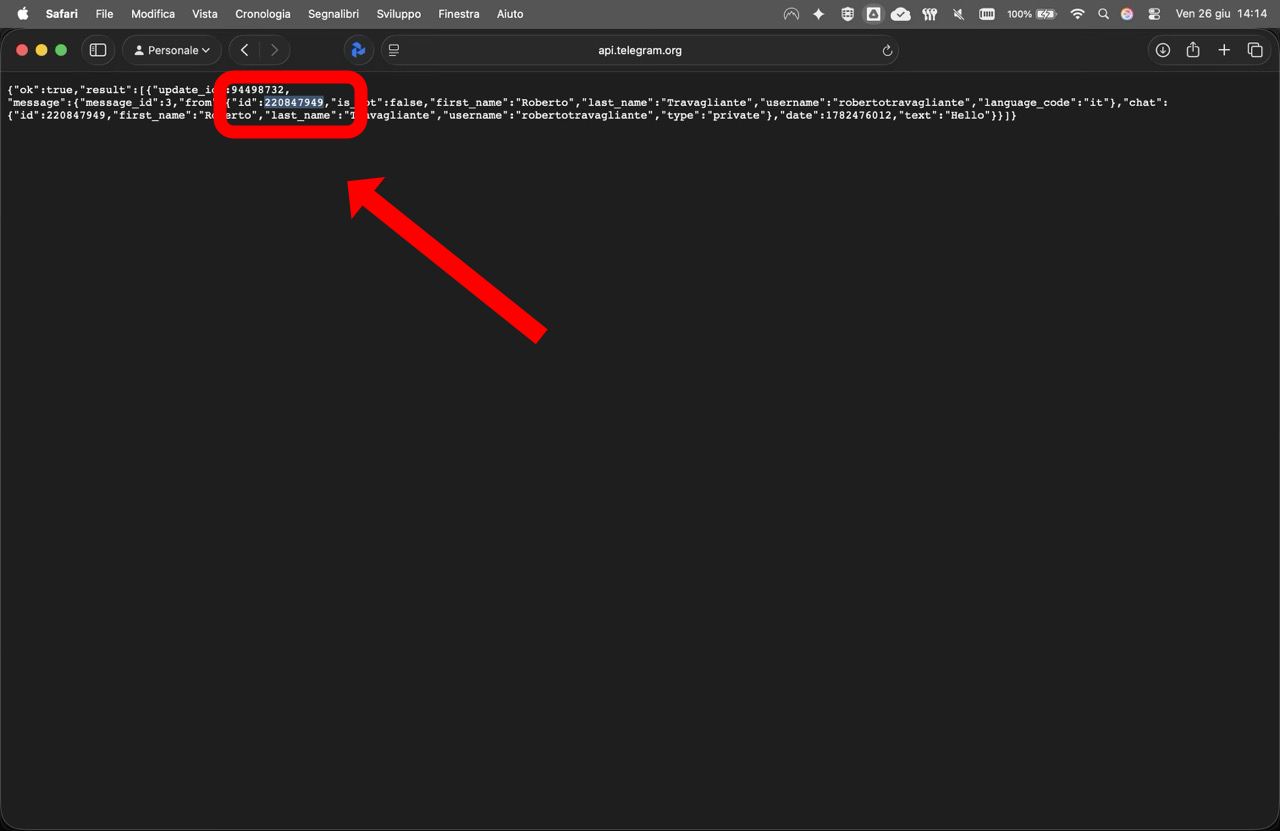This screenshot has height=831, width=1280.
Task: Open Control Center
Action: 1154,14
